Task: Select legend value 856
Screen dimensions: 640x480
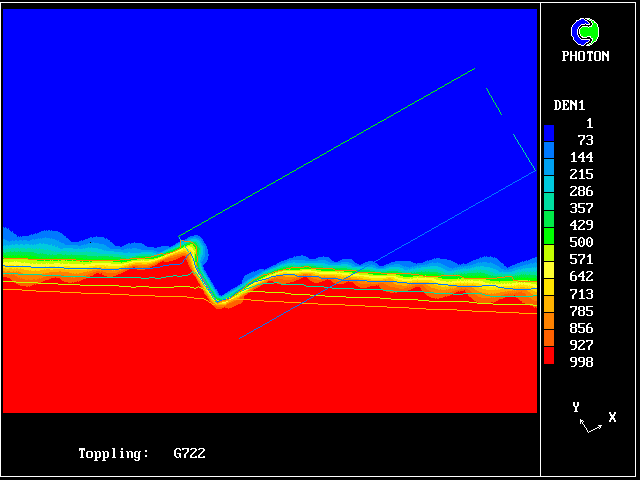Action: pyautogui.click(x=581, y=328)
